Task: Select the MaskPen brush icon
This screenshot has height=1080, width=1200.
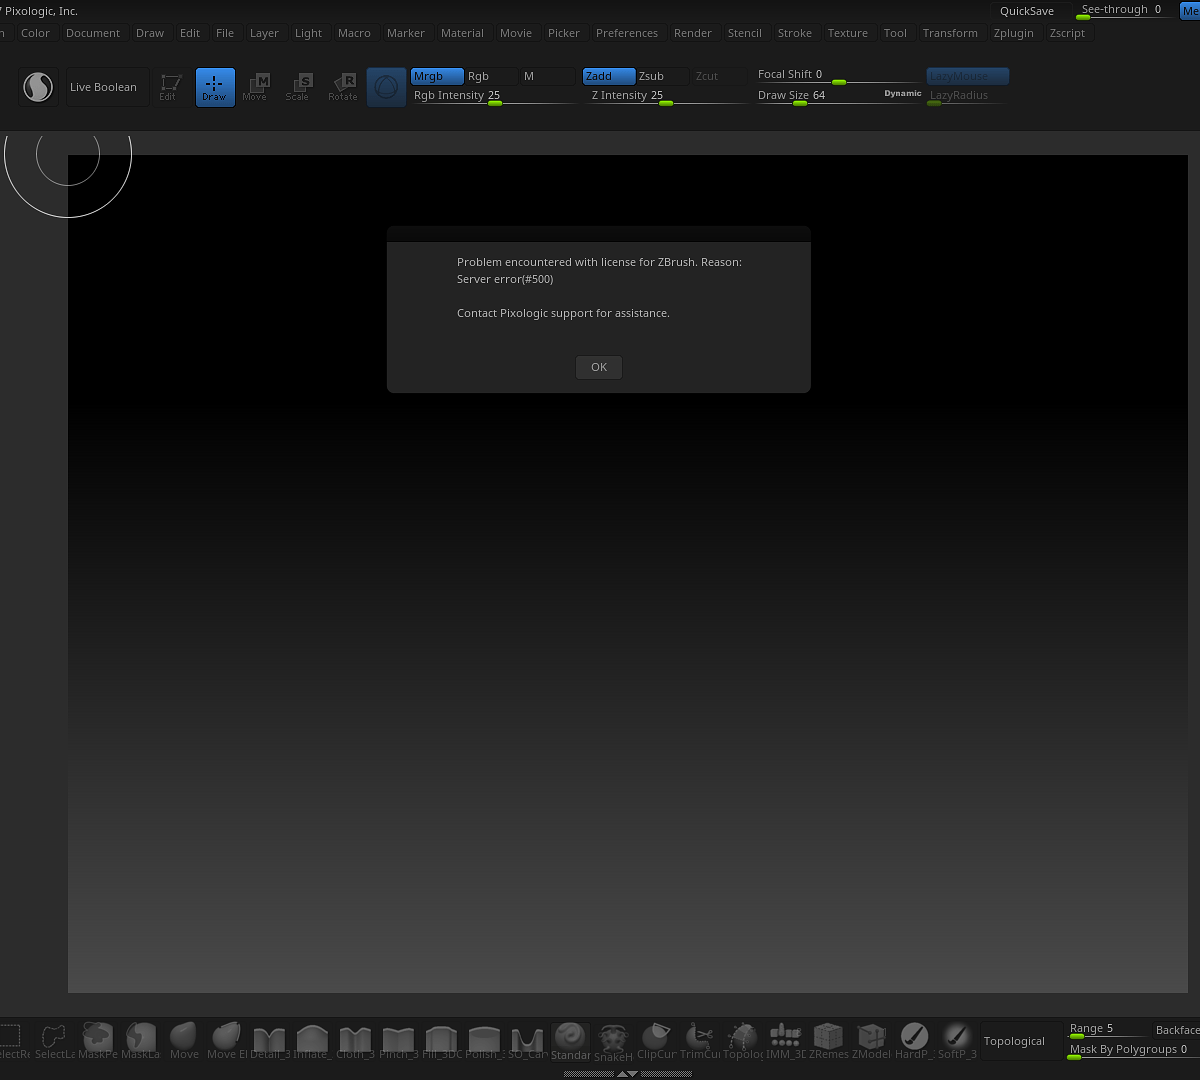Action: (x=97, y=1040)
